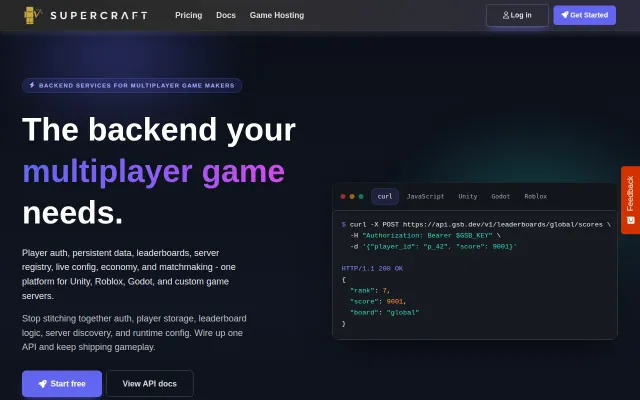Click the Authorization Bearer header line
This screenshot has height=400, width=640.
tap(425, 236)
